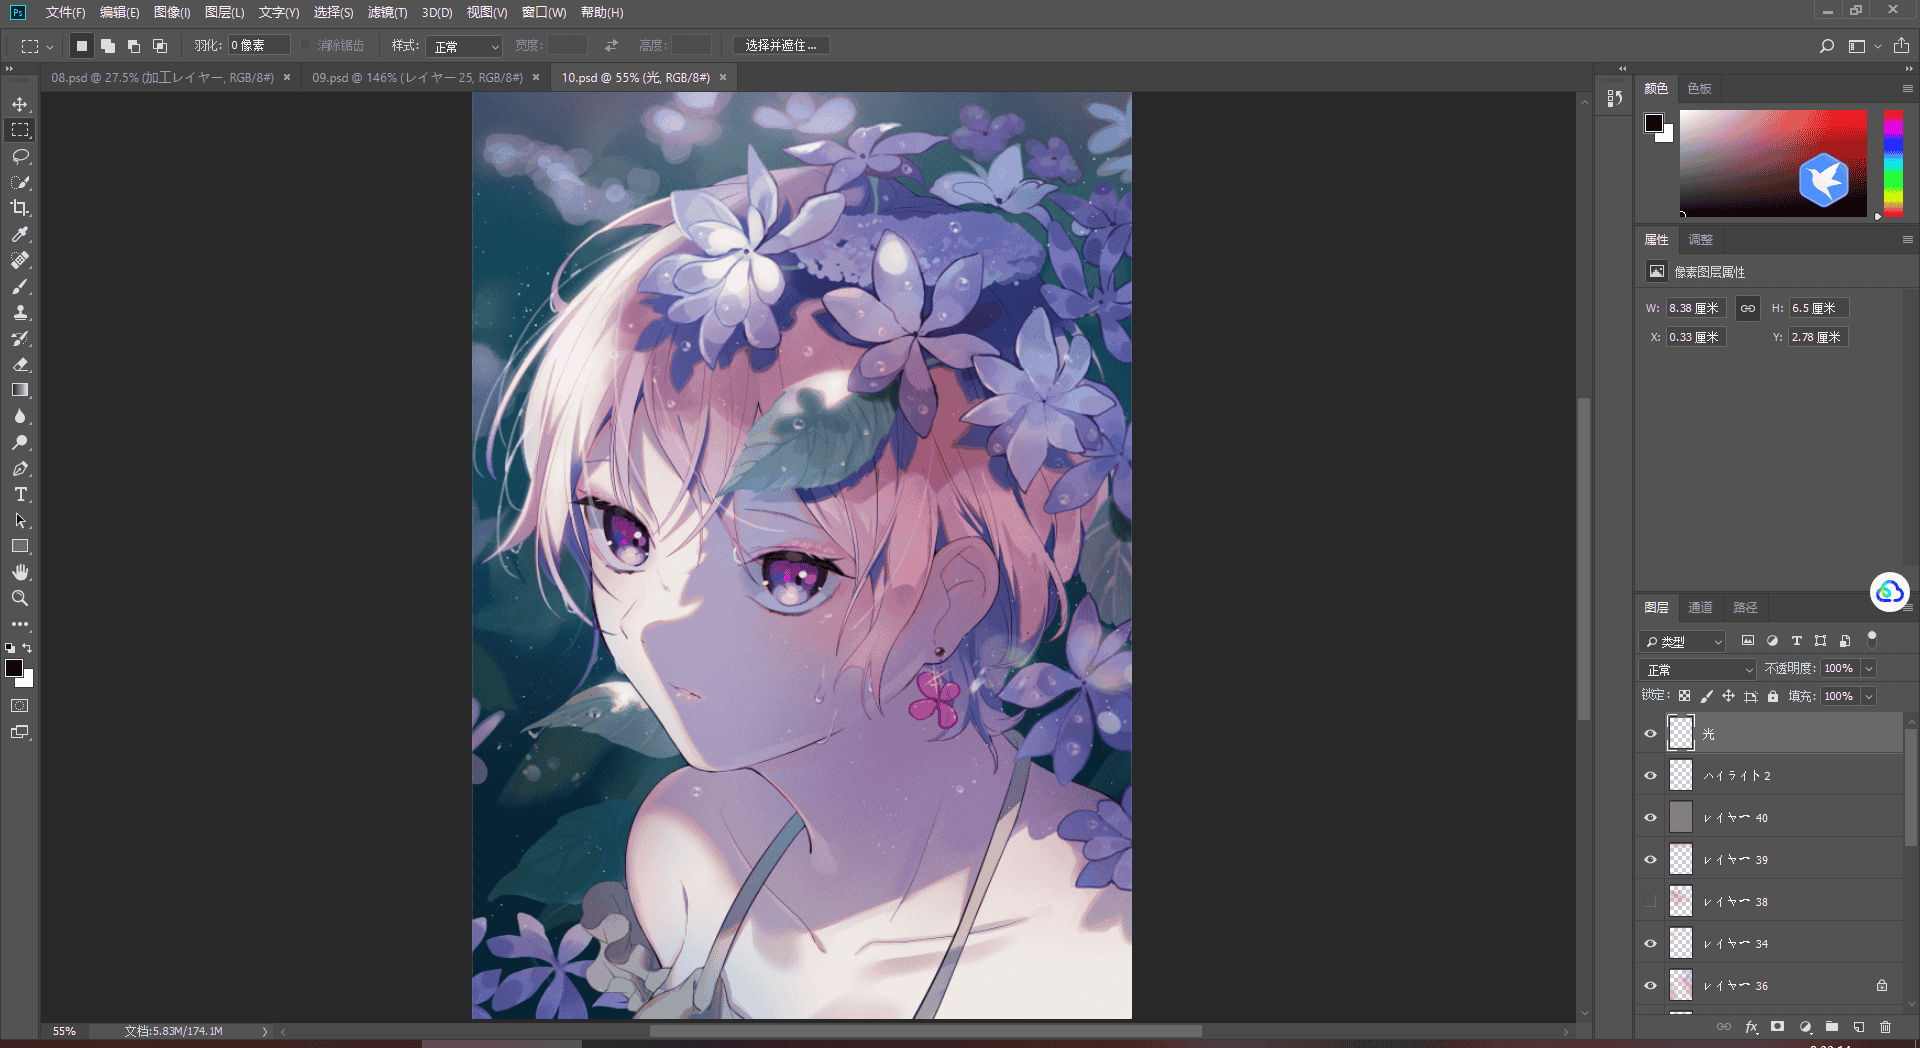The width and height of the screenshot is (1920, 1048).
Task: Select the Pen tool
Action: pos(20,468)
